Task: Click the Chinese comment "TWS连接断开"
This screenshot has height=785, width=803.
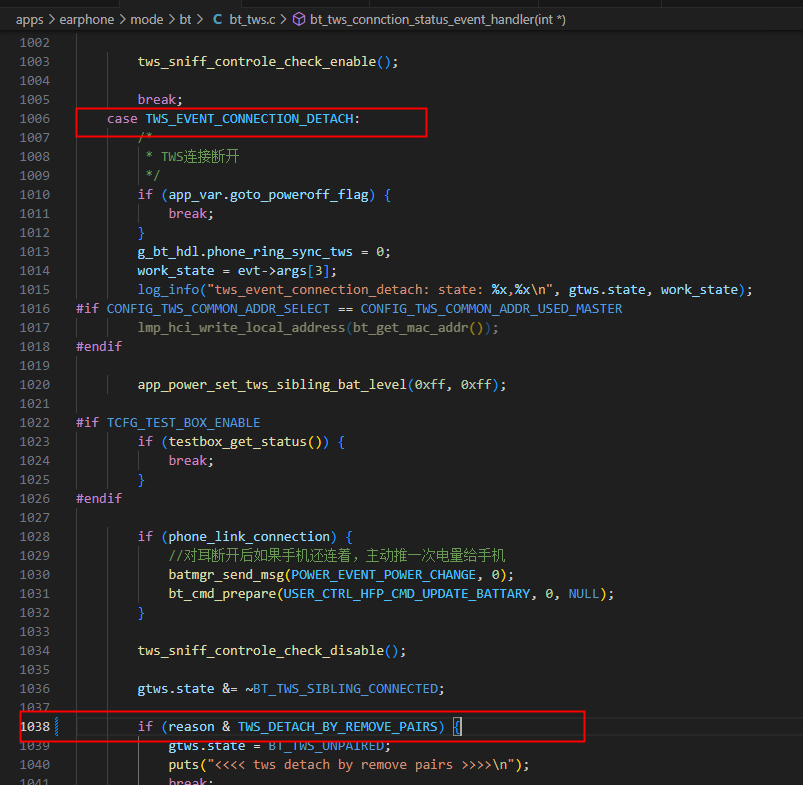Action: (200, 157)
